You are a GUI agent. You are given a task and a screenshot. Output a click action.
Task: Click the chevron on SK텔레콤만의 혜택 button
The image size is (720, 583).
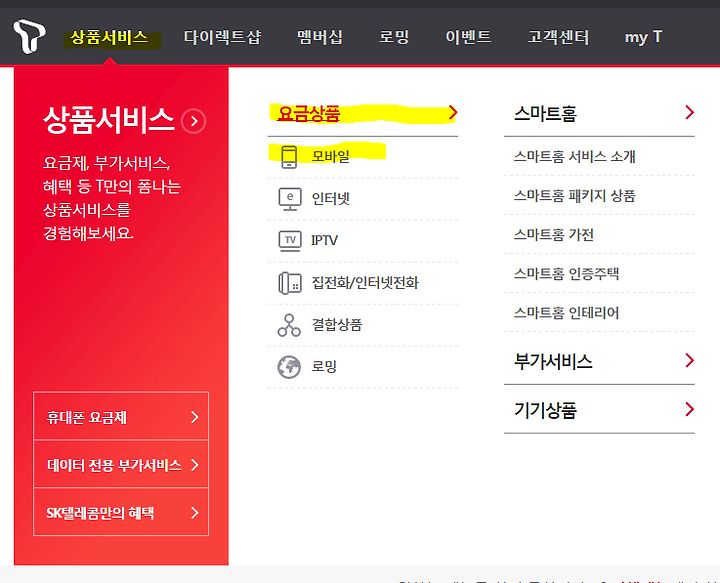pos(195,512)
